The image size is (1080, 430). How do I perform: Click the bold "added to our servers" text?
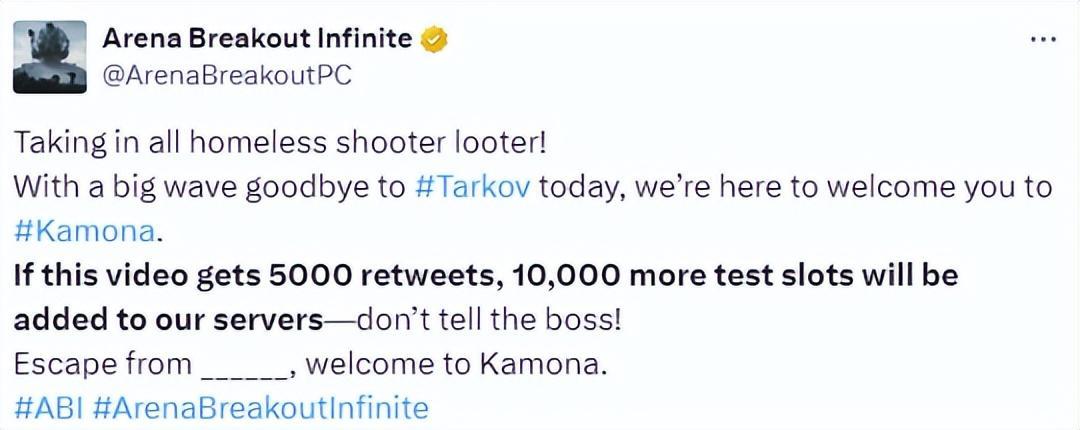pos(168,319)
